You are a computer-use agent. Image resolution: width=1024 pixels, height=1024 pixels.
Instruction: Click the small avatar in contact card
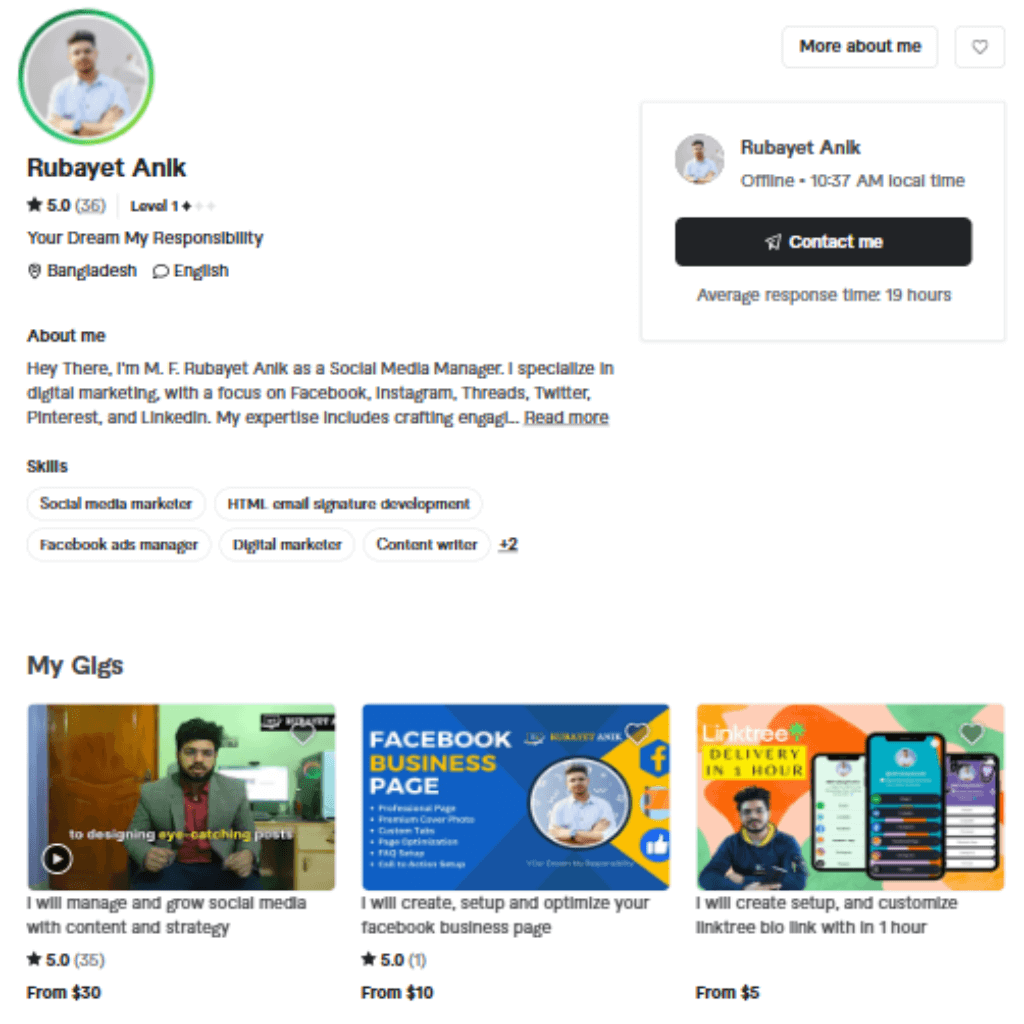pyautogui.click(x=699, y=159)
